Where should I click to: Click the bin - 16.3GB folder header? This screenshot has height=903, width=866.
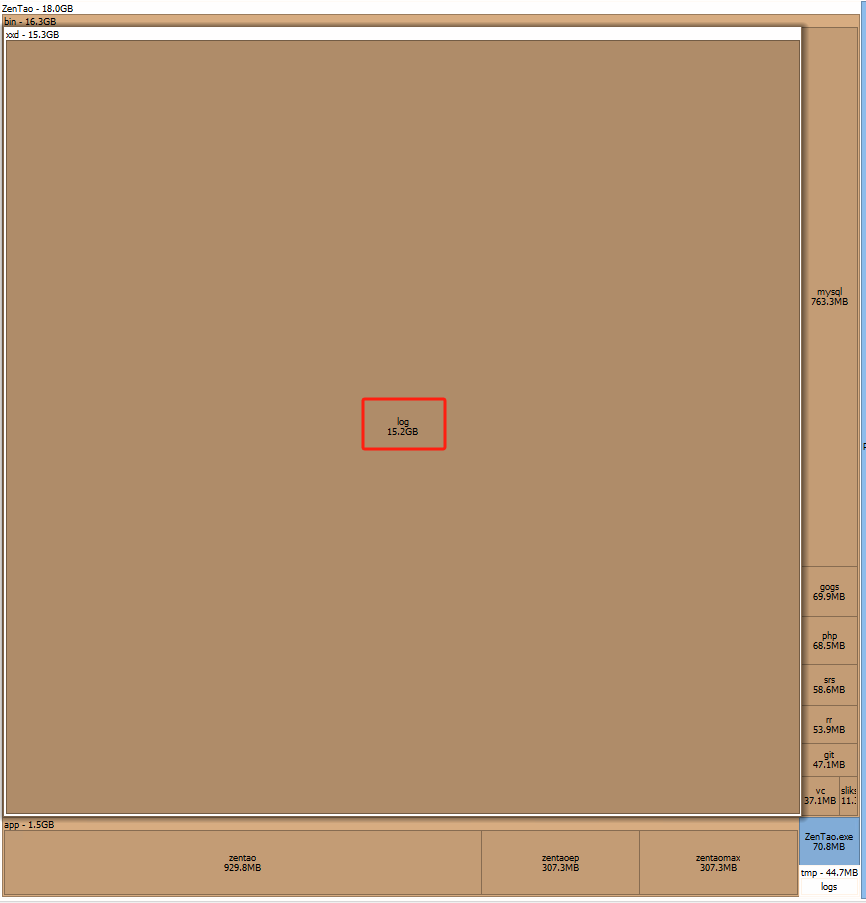pyautogui.click(x=431, y=21)
